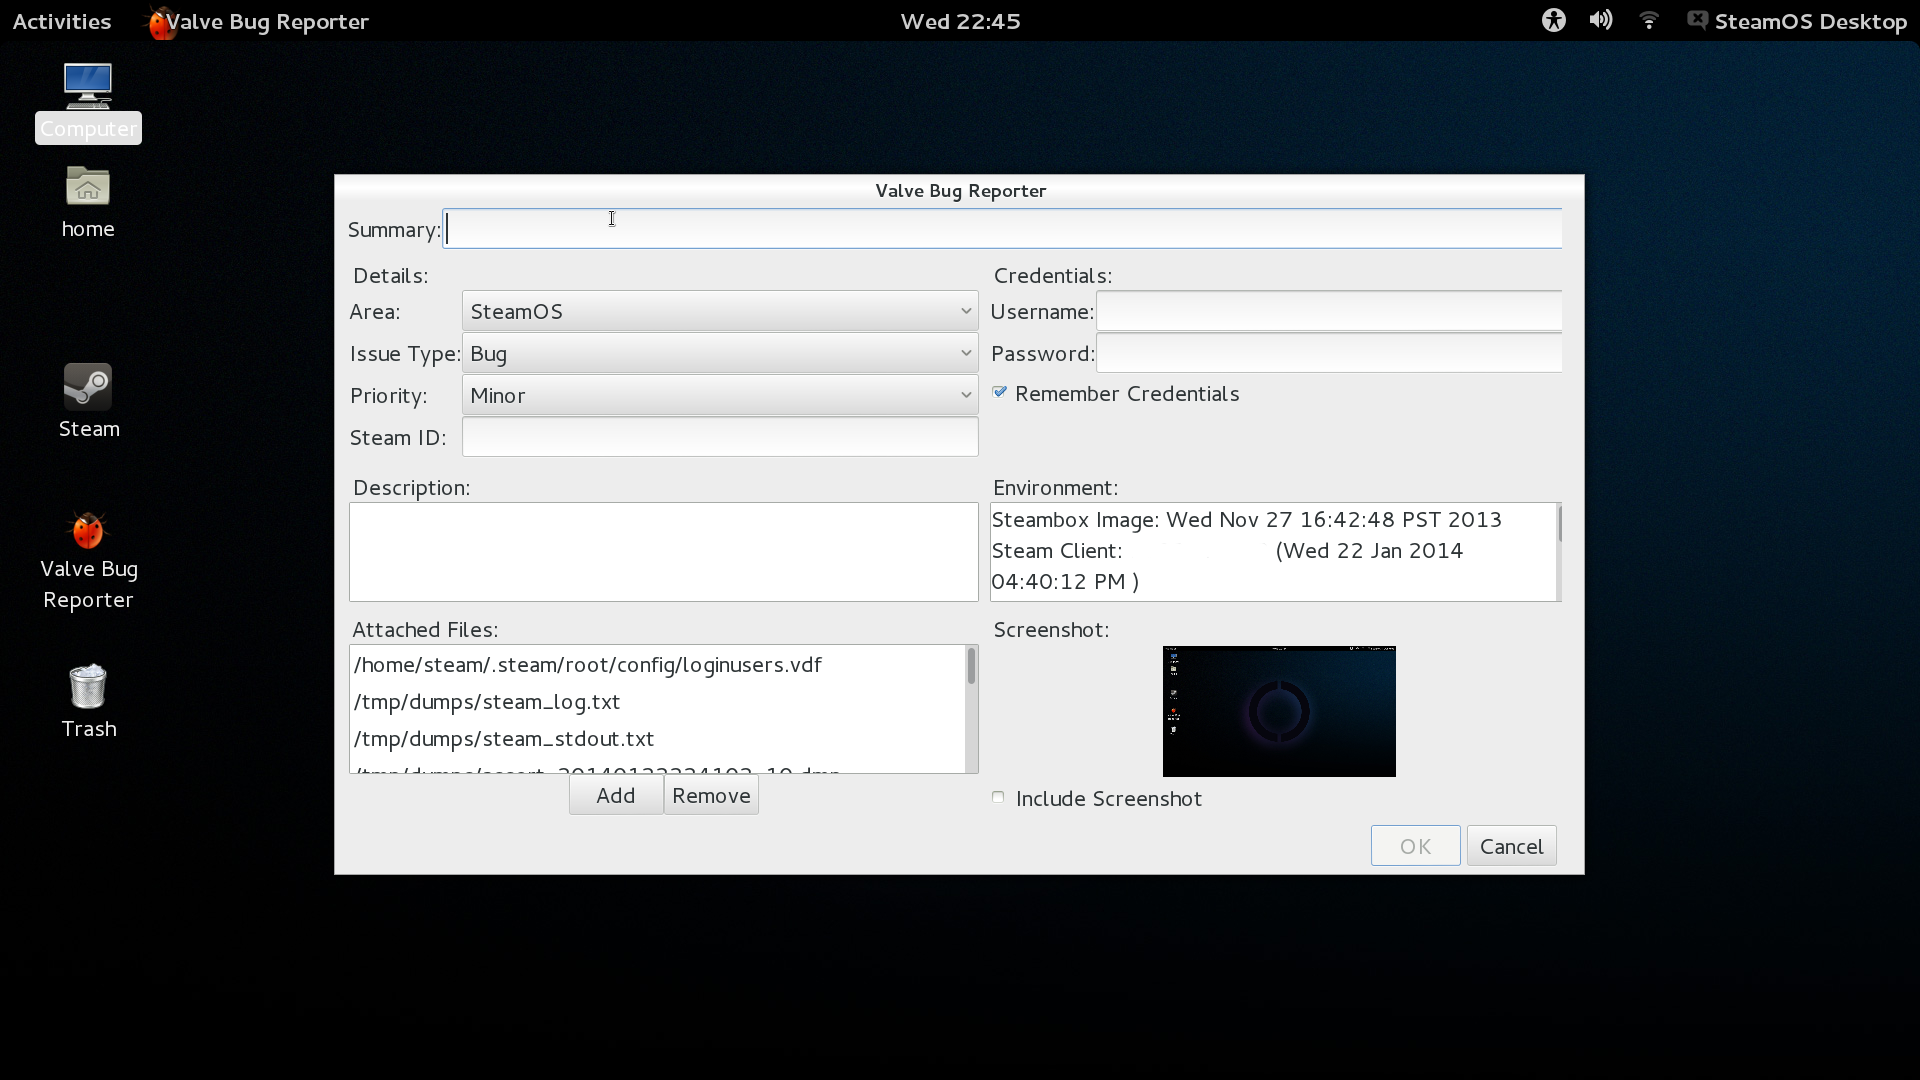Uncheck Remember Credentials checkbox
This screenshot has height=1080, width=1920.
[x=1000, y=393]
